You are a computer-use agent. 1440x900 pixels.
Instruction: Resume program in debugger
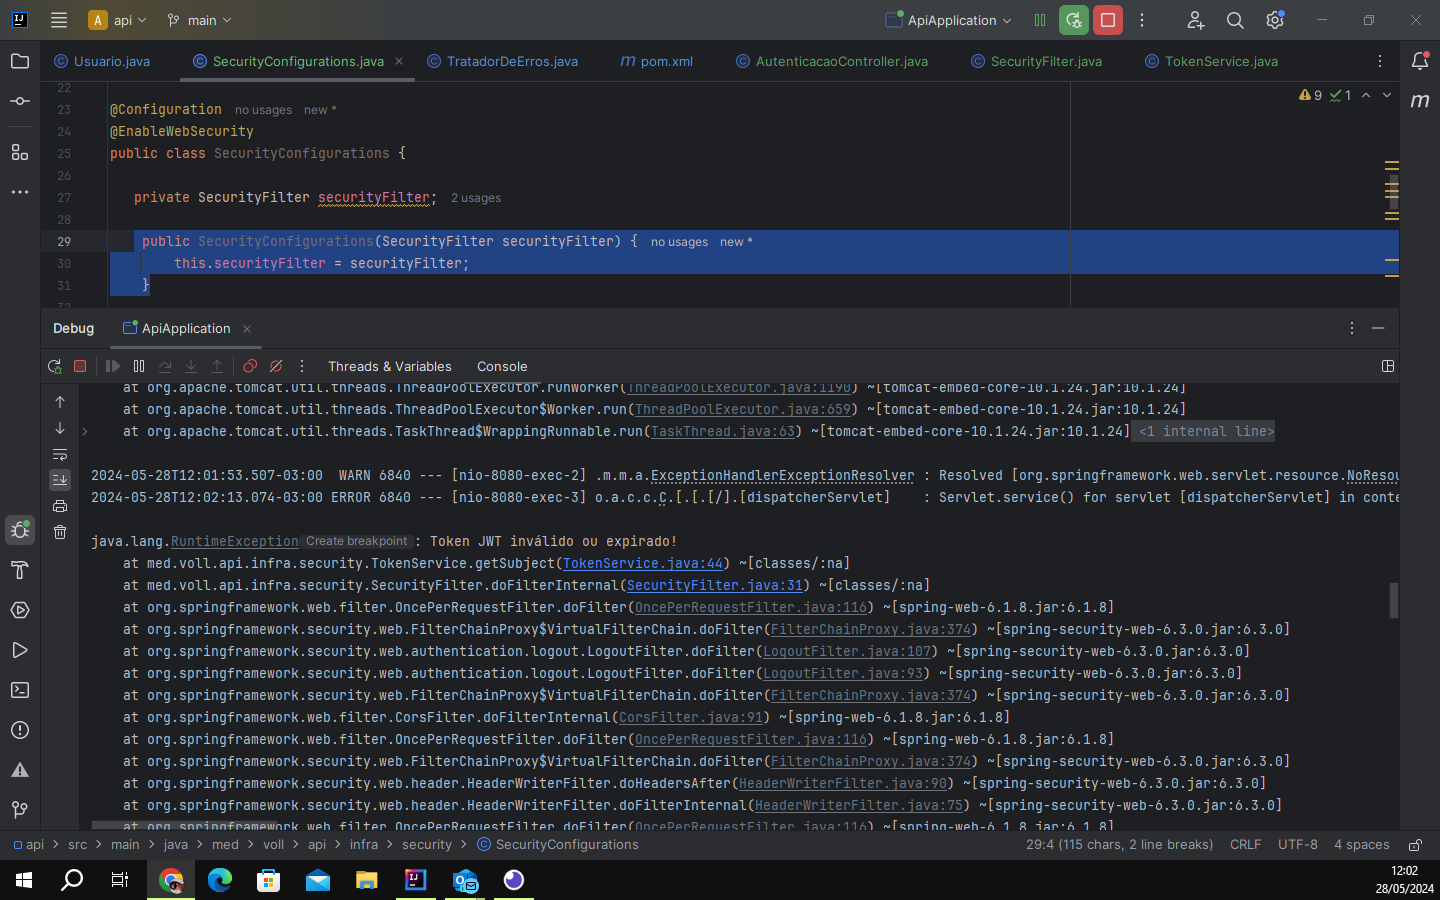[x=113, y=366]
